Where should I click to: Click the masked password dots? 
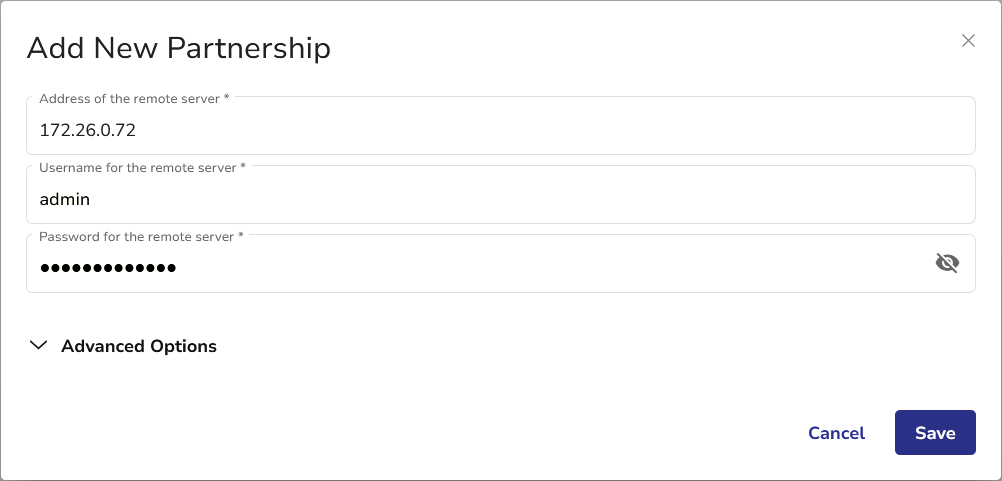tap(107, 268)
